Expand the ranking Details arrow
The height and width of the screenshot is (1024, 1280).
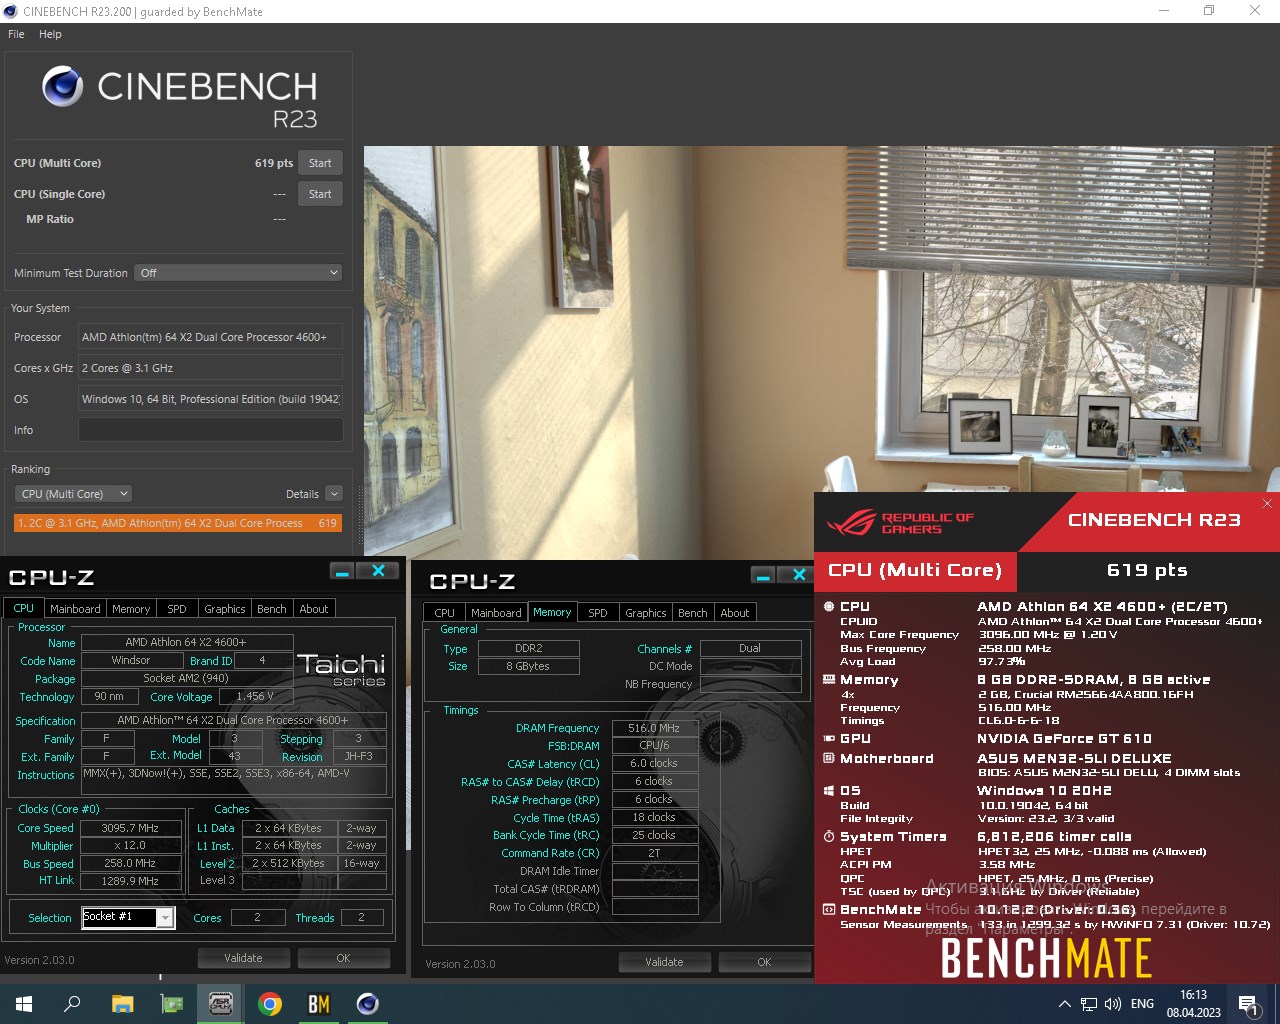[334, 494]
